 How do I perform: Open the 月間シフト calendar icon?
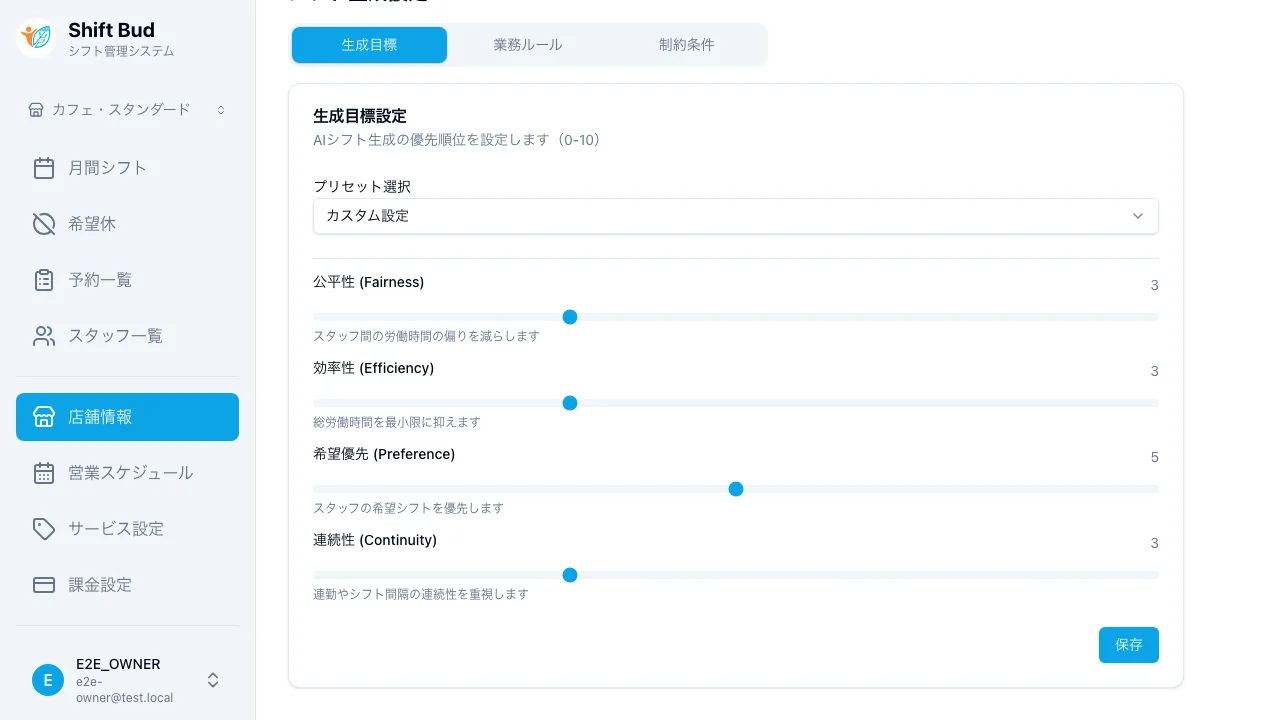(x=44, y=167)
